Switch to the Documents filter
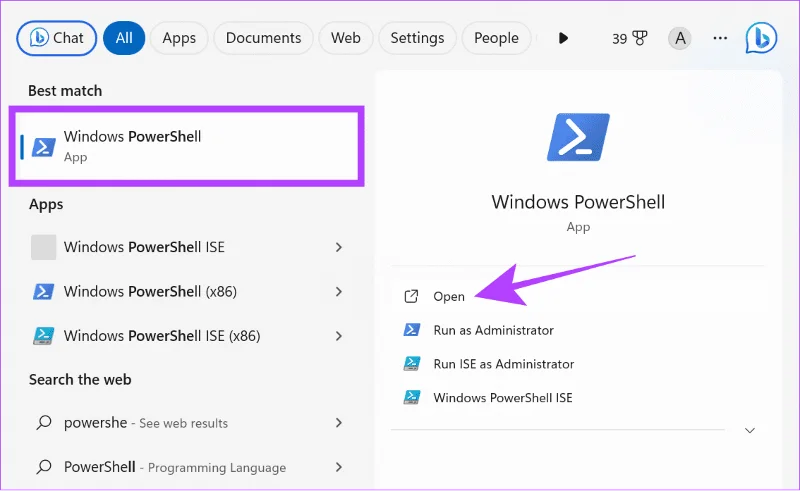 click(263, 38)
